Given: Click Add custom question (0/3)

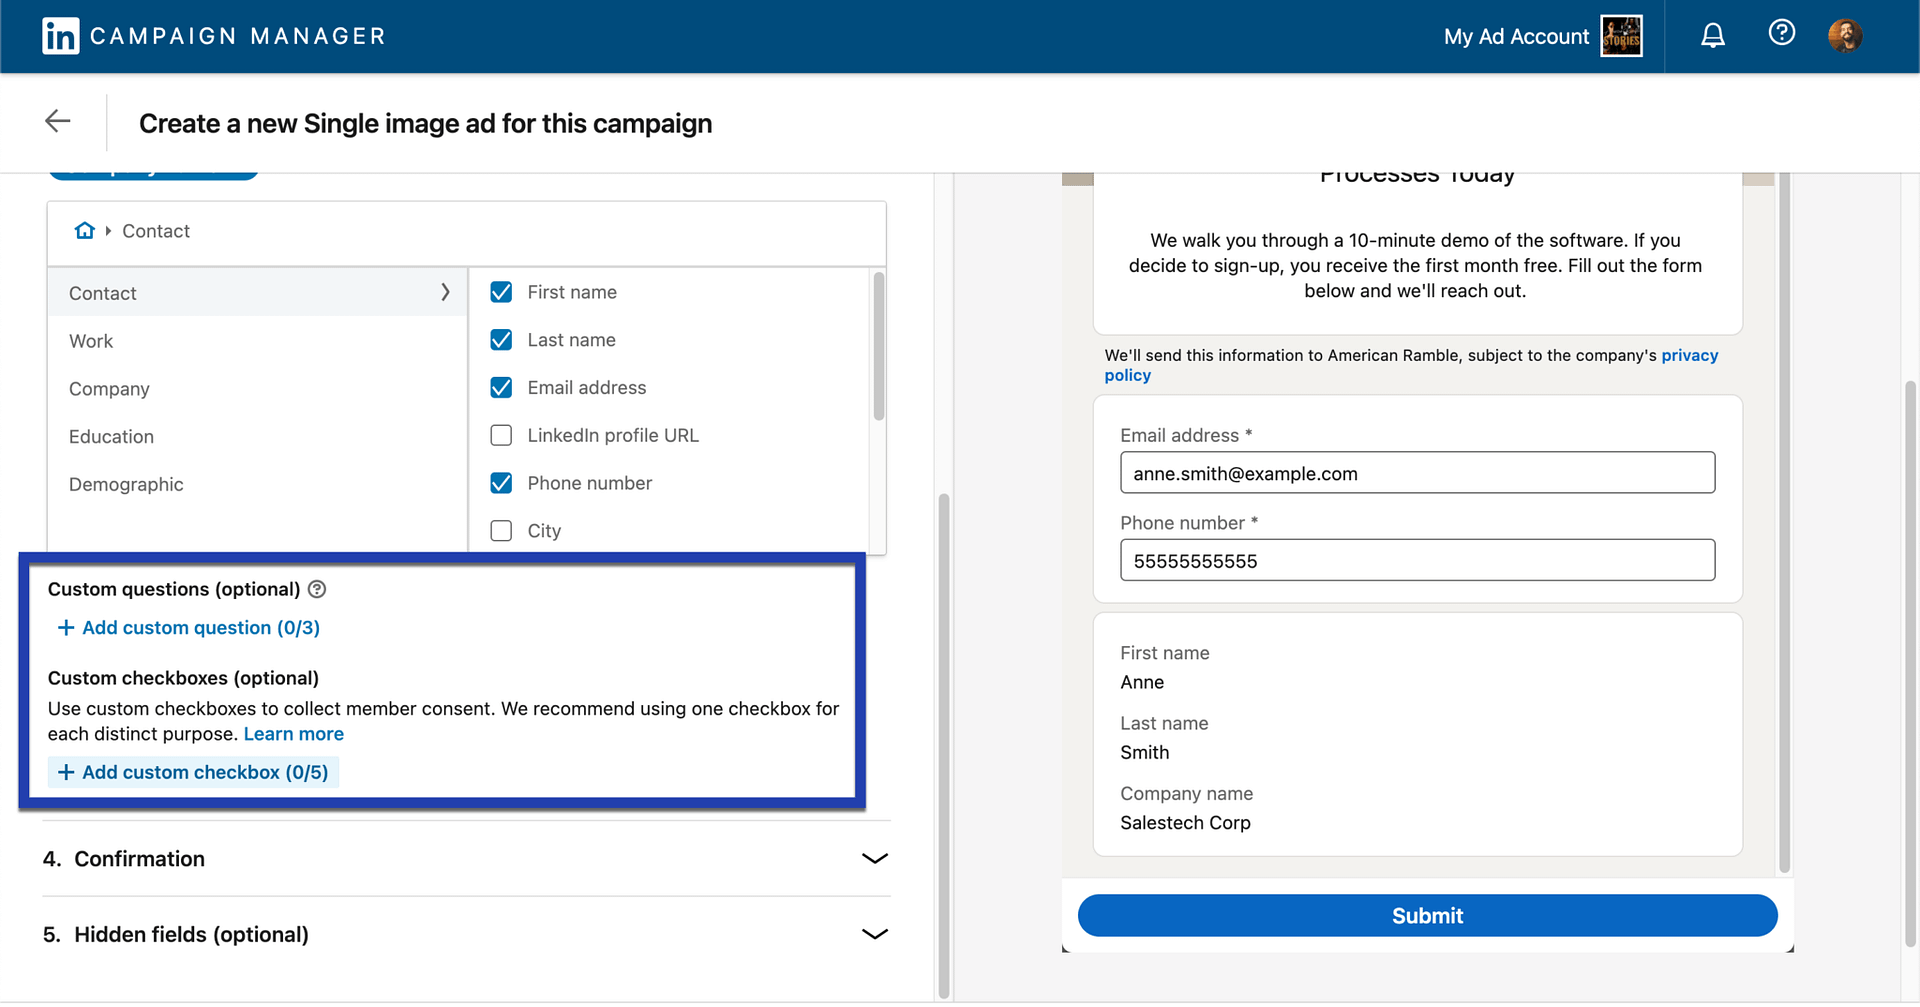Looking at the screenshot, I should (x=189, y=628).
